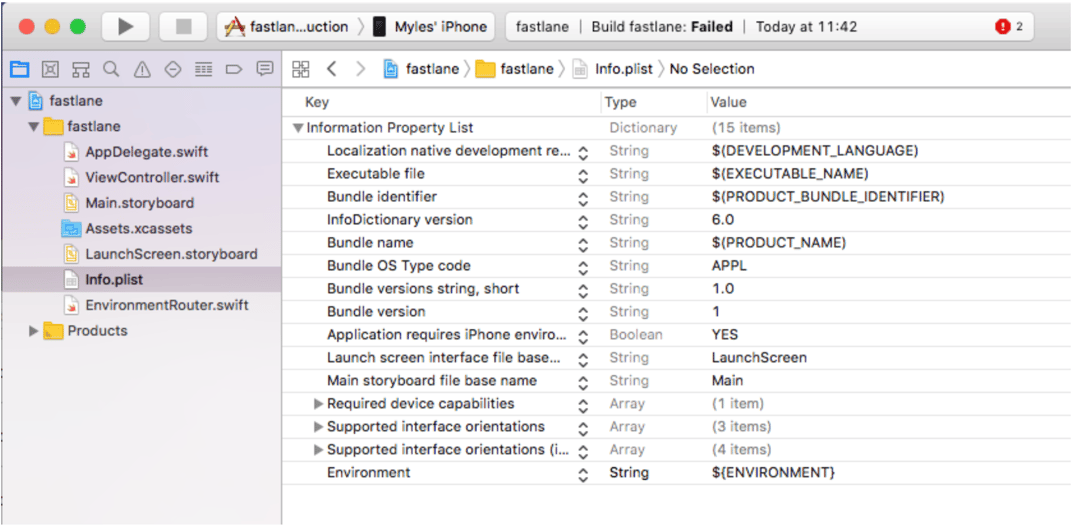Open the Test navigator diamond icon

tap(172, 69)
